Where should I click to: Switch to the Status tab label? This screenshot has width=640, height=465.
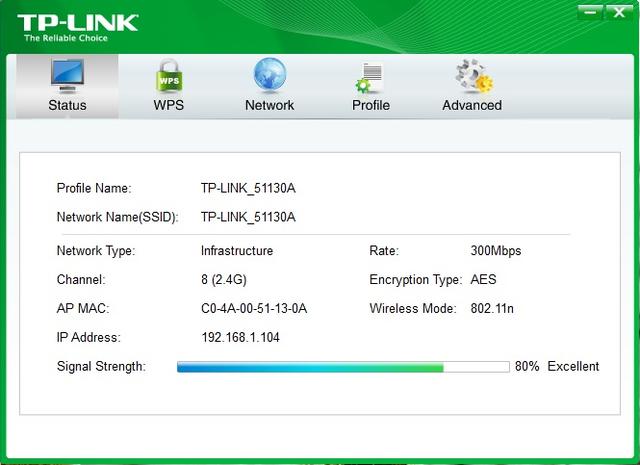[67, 105]
